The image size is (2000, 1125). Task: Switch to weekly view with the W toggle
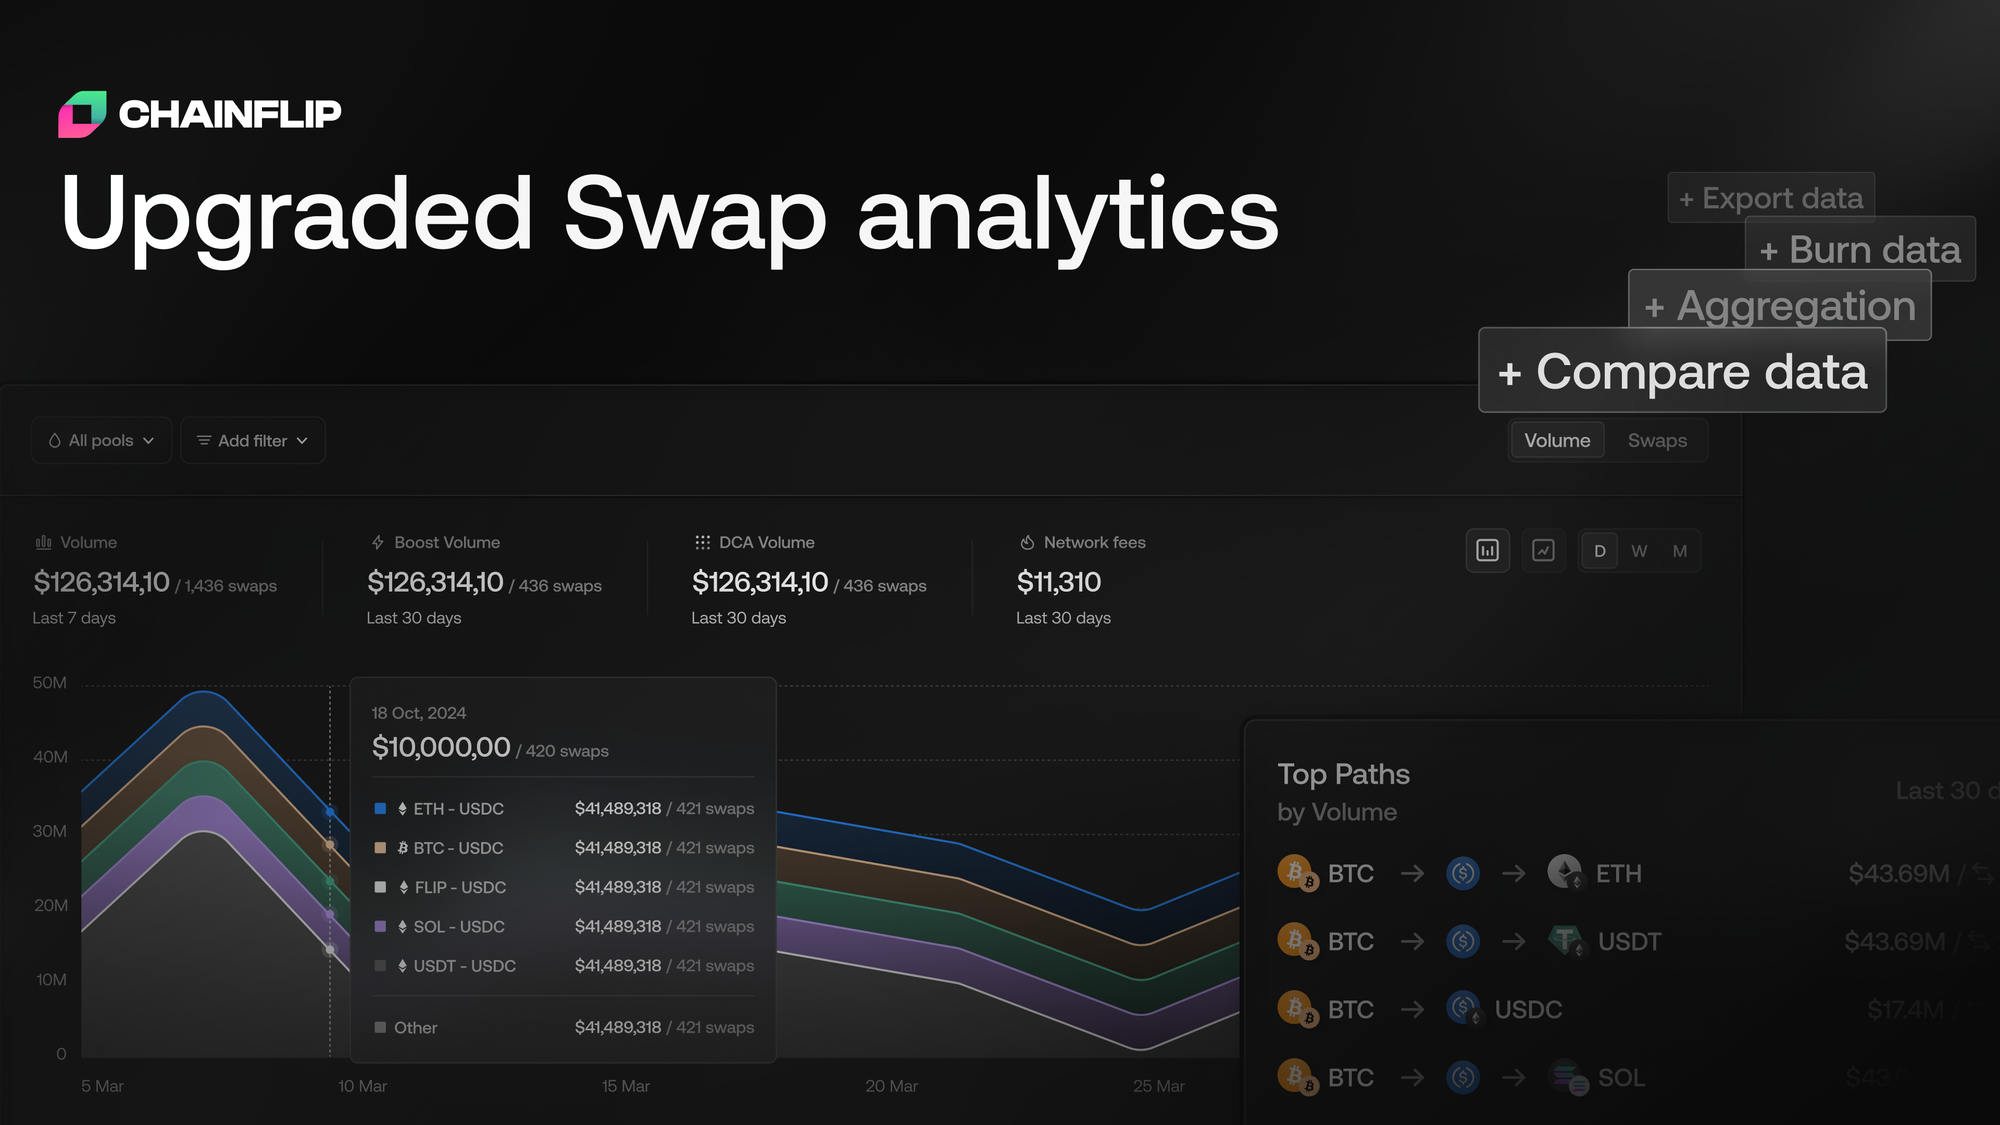pos(1639,550)
